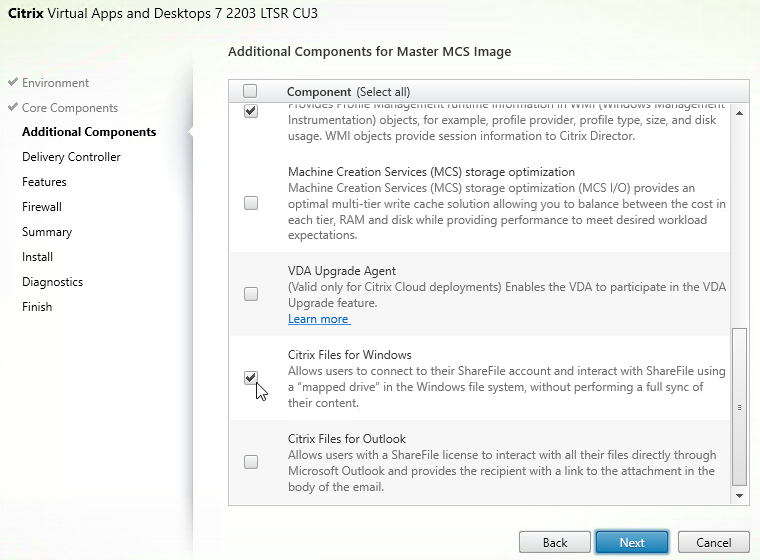The image size is (760, 560).
Task: Jump to the Firewall step
Action: 42,207
